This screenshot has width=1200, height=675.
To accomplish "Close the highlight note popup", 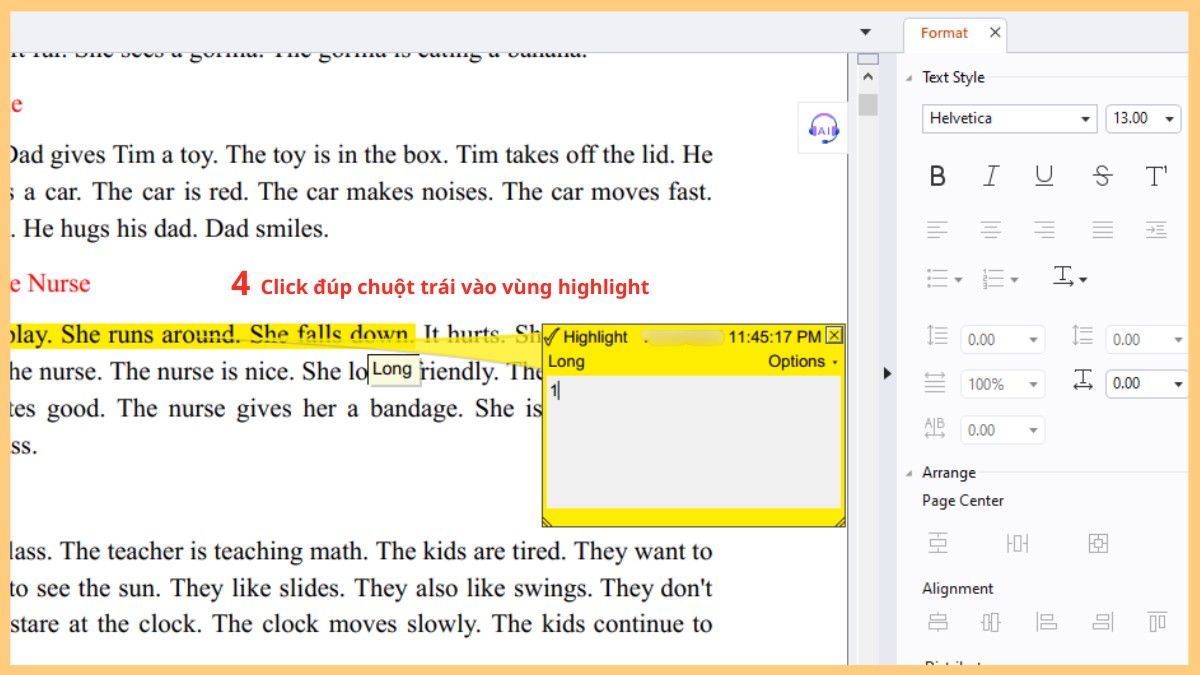I will tap(834, 336).
